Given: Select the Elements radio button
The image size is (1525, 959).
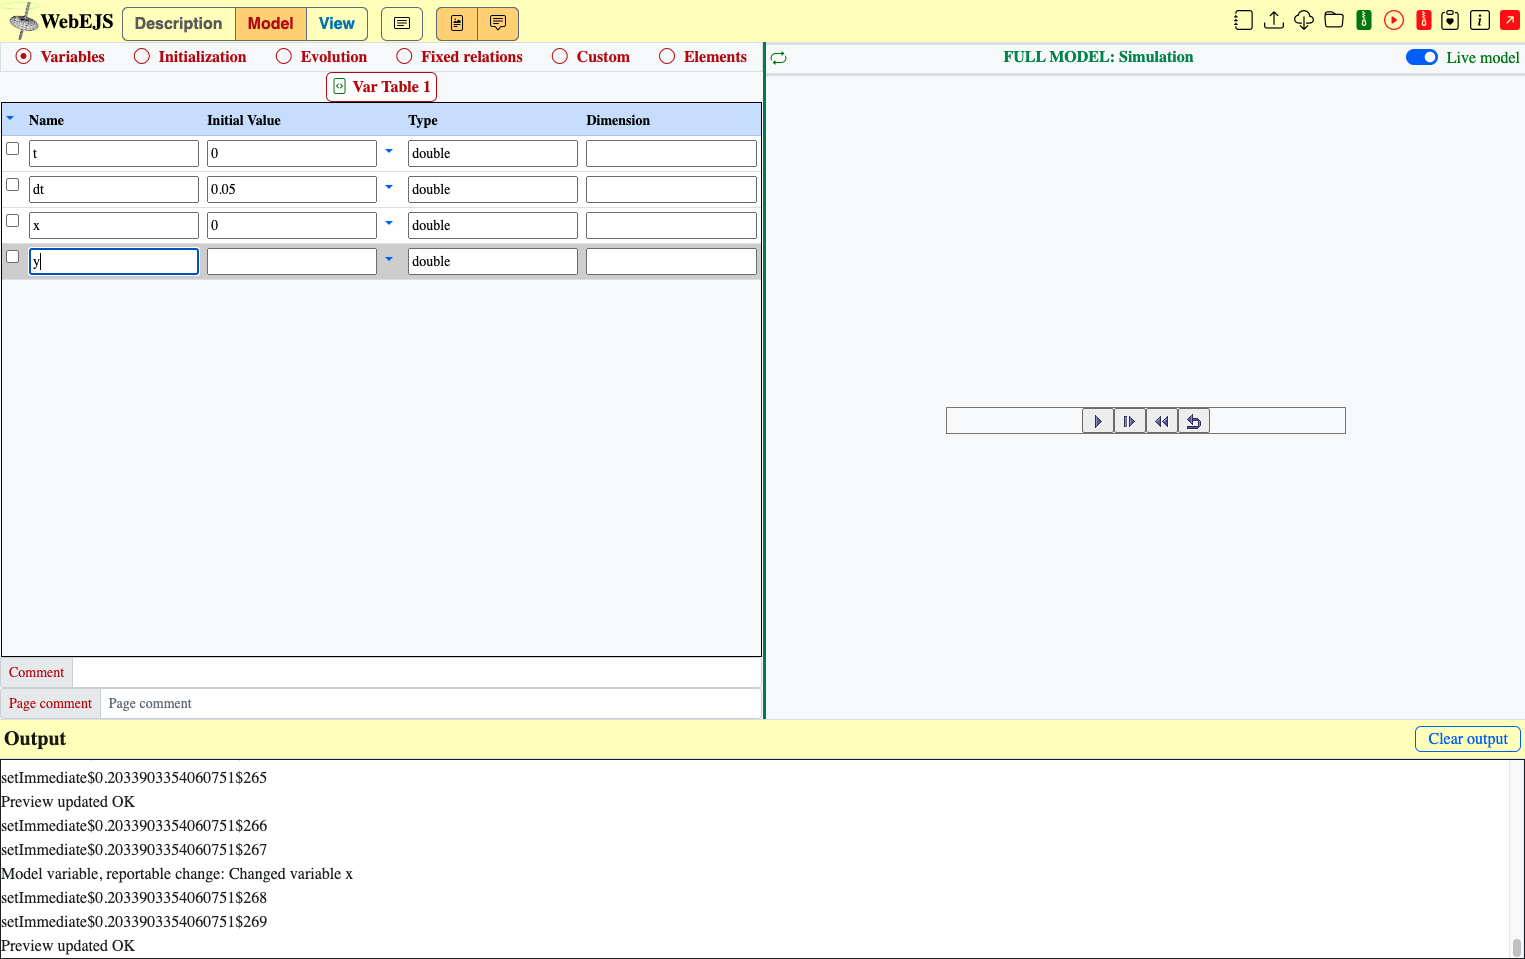Looking at the screenshot, I should click(667, 57).
